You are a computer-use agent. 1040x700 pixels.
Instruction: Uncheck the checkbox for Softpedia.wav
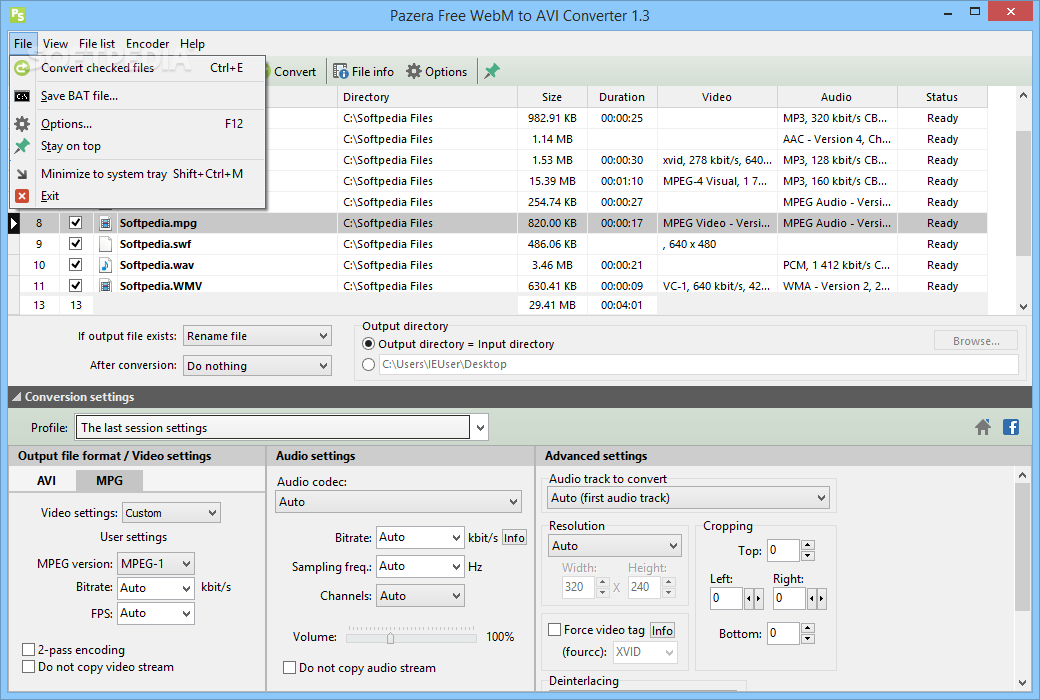tap(76, 265)
